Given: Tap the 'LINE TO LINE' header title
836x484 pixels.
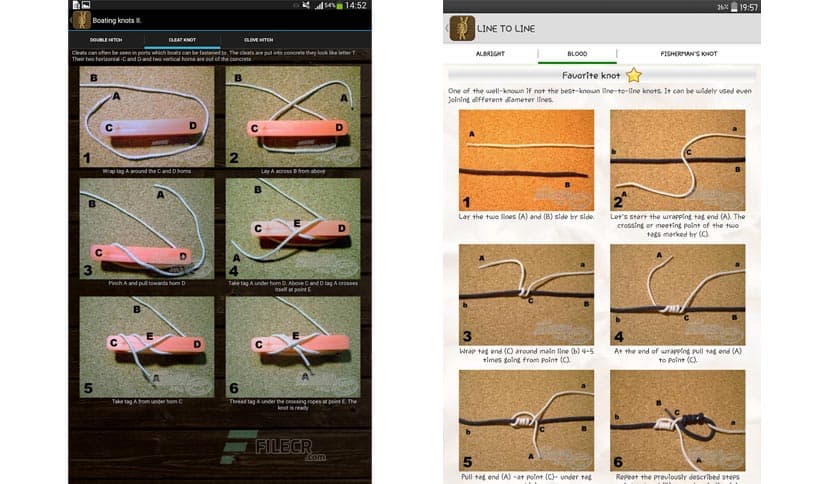Looking at the screenshot, I should point(506,29).
